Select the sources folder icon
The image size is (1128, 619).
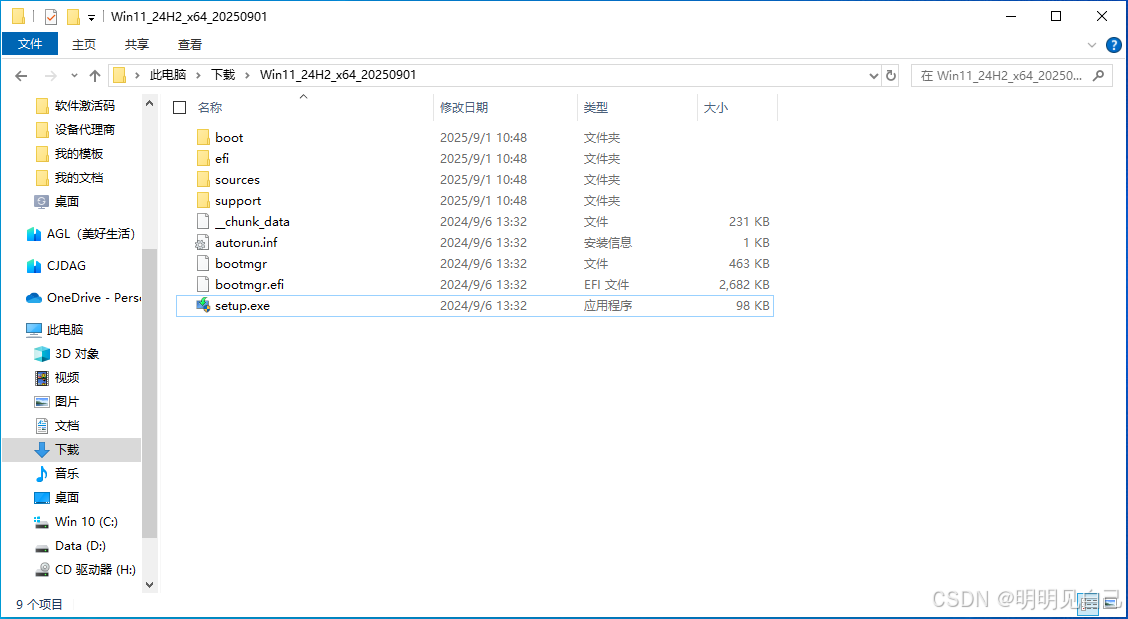point(203,179)
